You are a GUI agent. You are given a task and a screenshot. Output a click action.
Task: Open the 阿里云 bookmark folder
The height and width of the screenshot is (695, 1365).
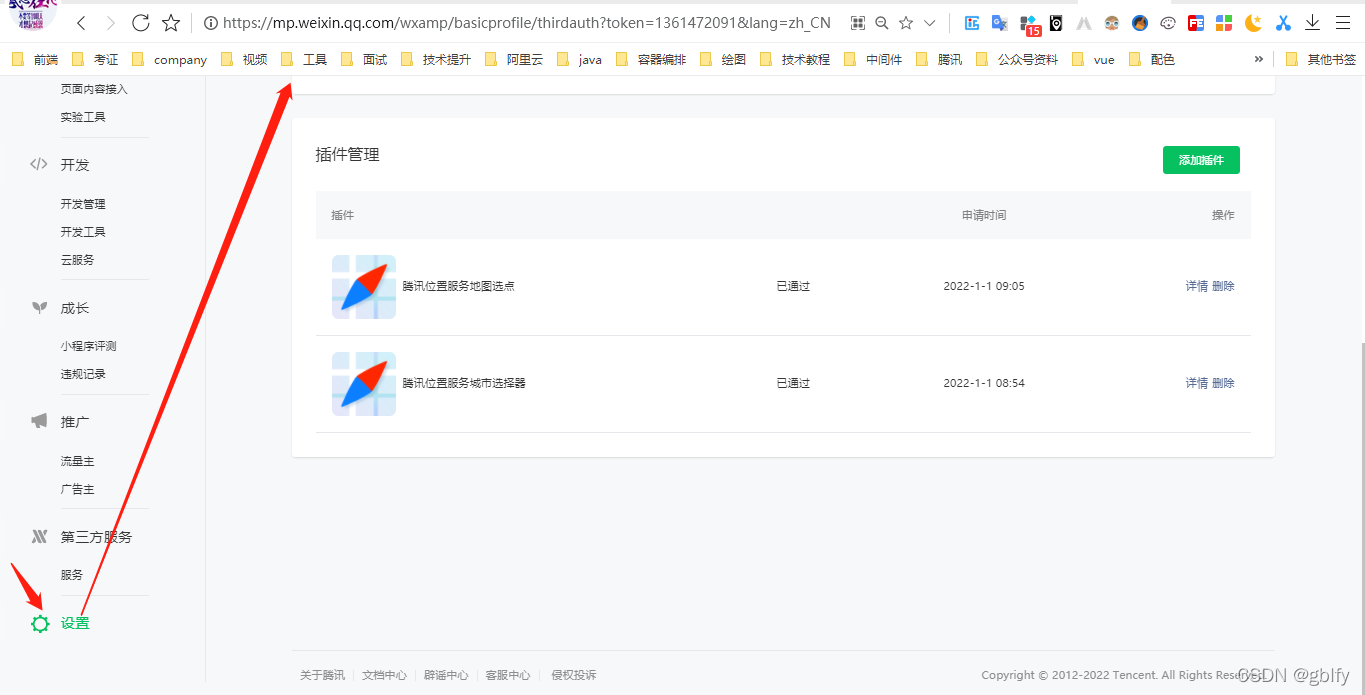pos(514,59)
